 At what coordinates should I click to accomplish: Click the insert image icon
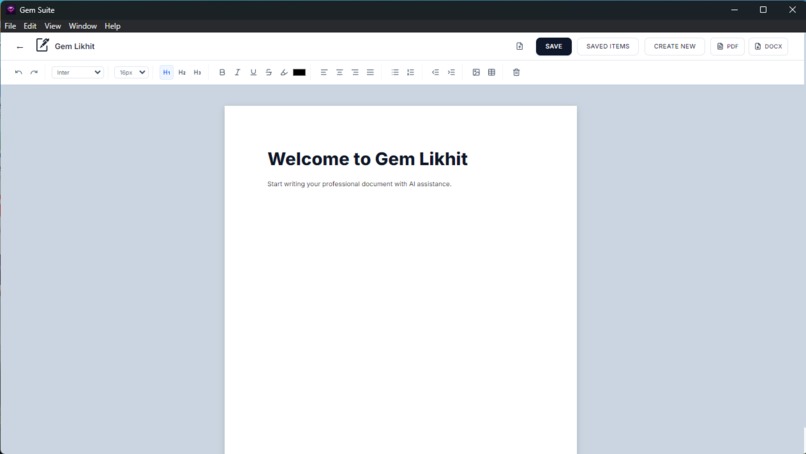(476, 72)
